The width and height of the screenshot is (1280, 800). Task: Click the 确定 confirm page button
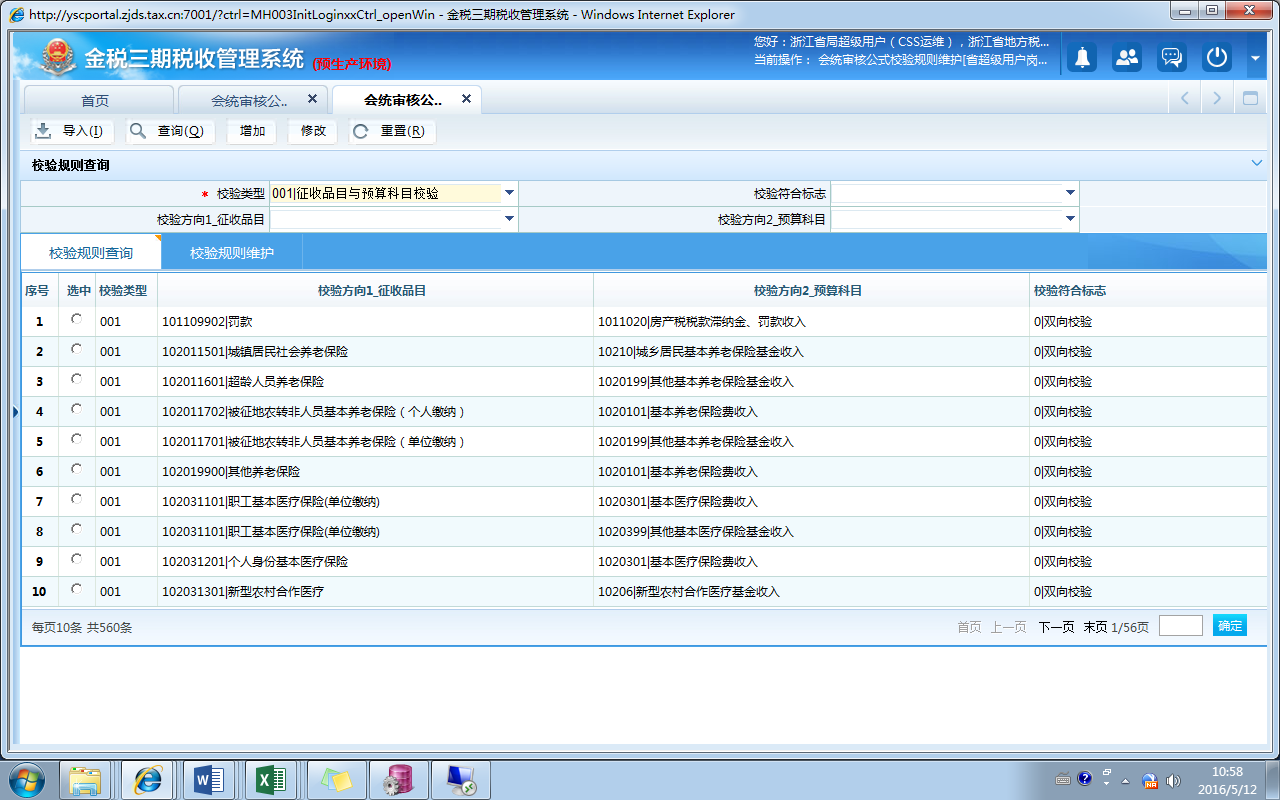point(1230,625)
